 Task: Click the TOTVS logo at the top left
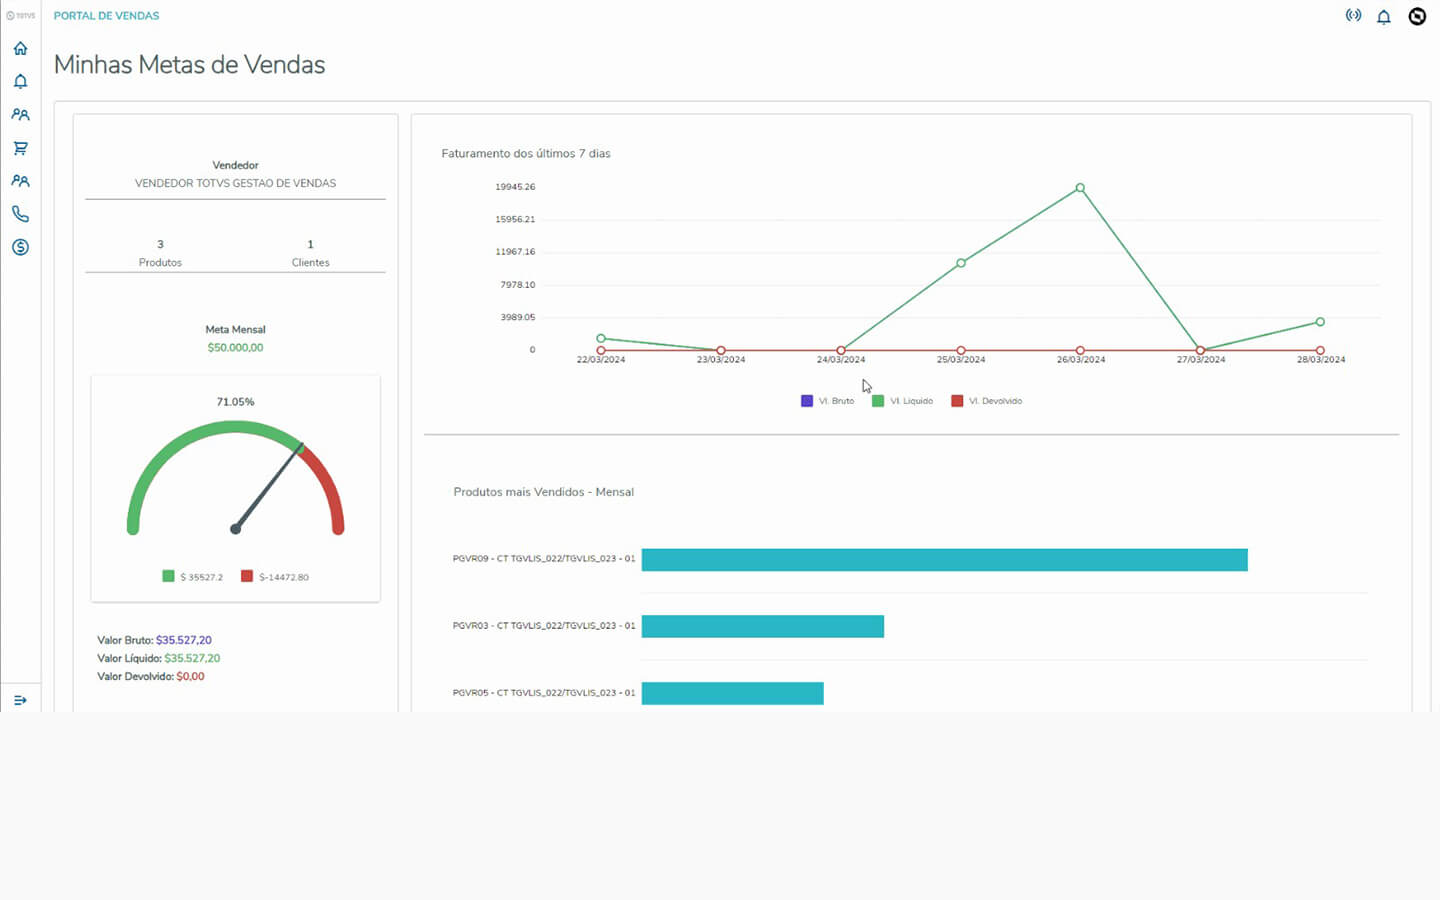coord(20,16)
